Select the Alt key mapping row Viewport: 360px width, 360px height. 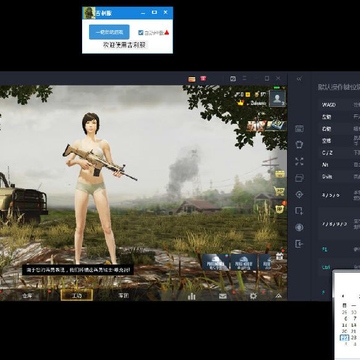tap(339, 165)
